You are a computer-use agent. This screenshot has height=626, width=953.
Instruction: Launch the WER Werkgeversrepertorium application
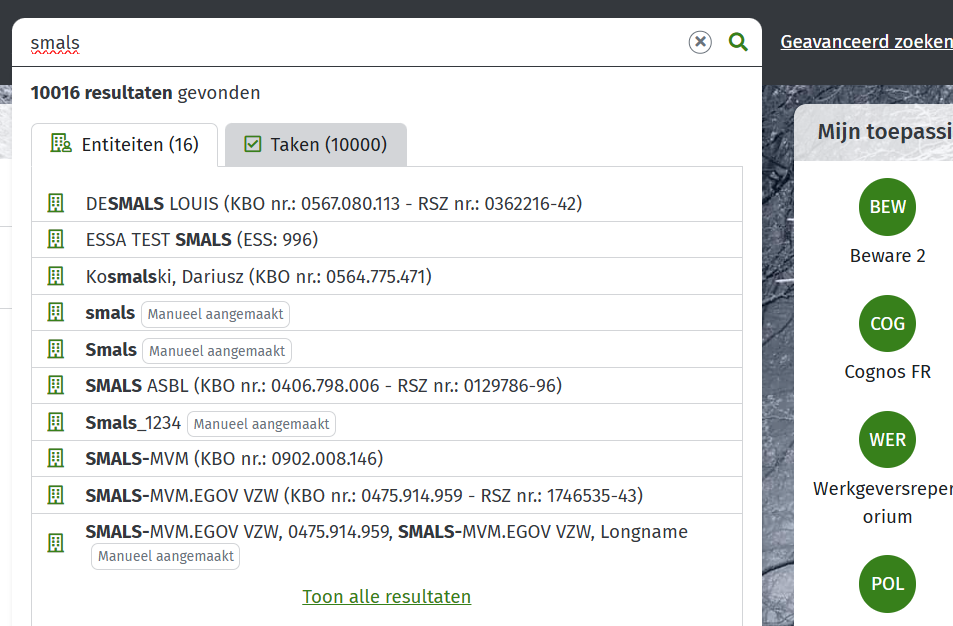tap(887, 439)
